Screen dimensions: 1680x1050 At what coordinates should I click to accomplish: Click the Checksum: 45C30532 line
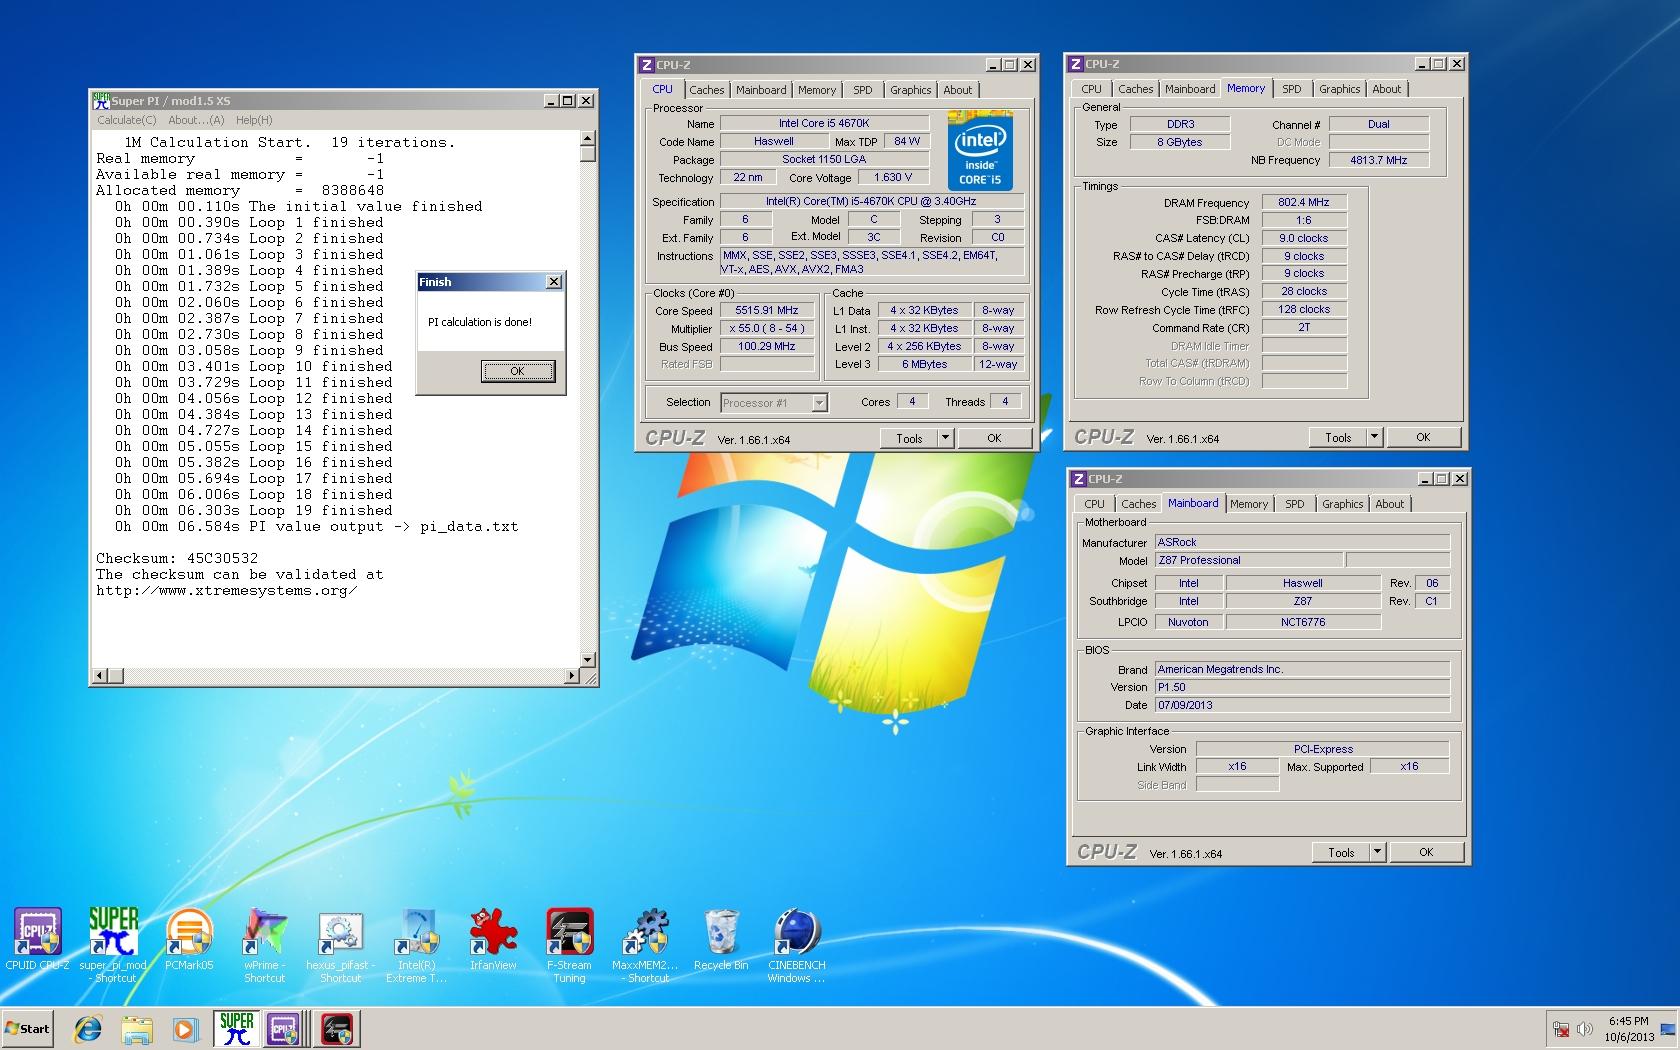click(x=177, y=558)
